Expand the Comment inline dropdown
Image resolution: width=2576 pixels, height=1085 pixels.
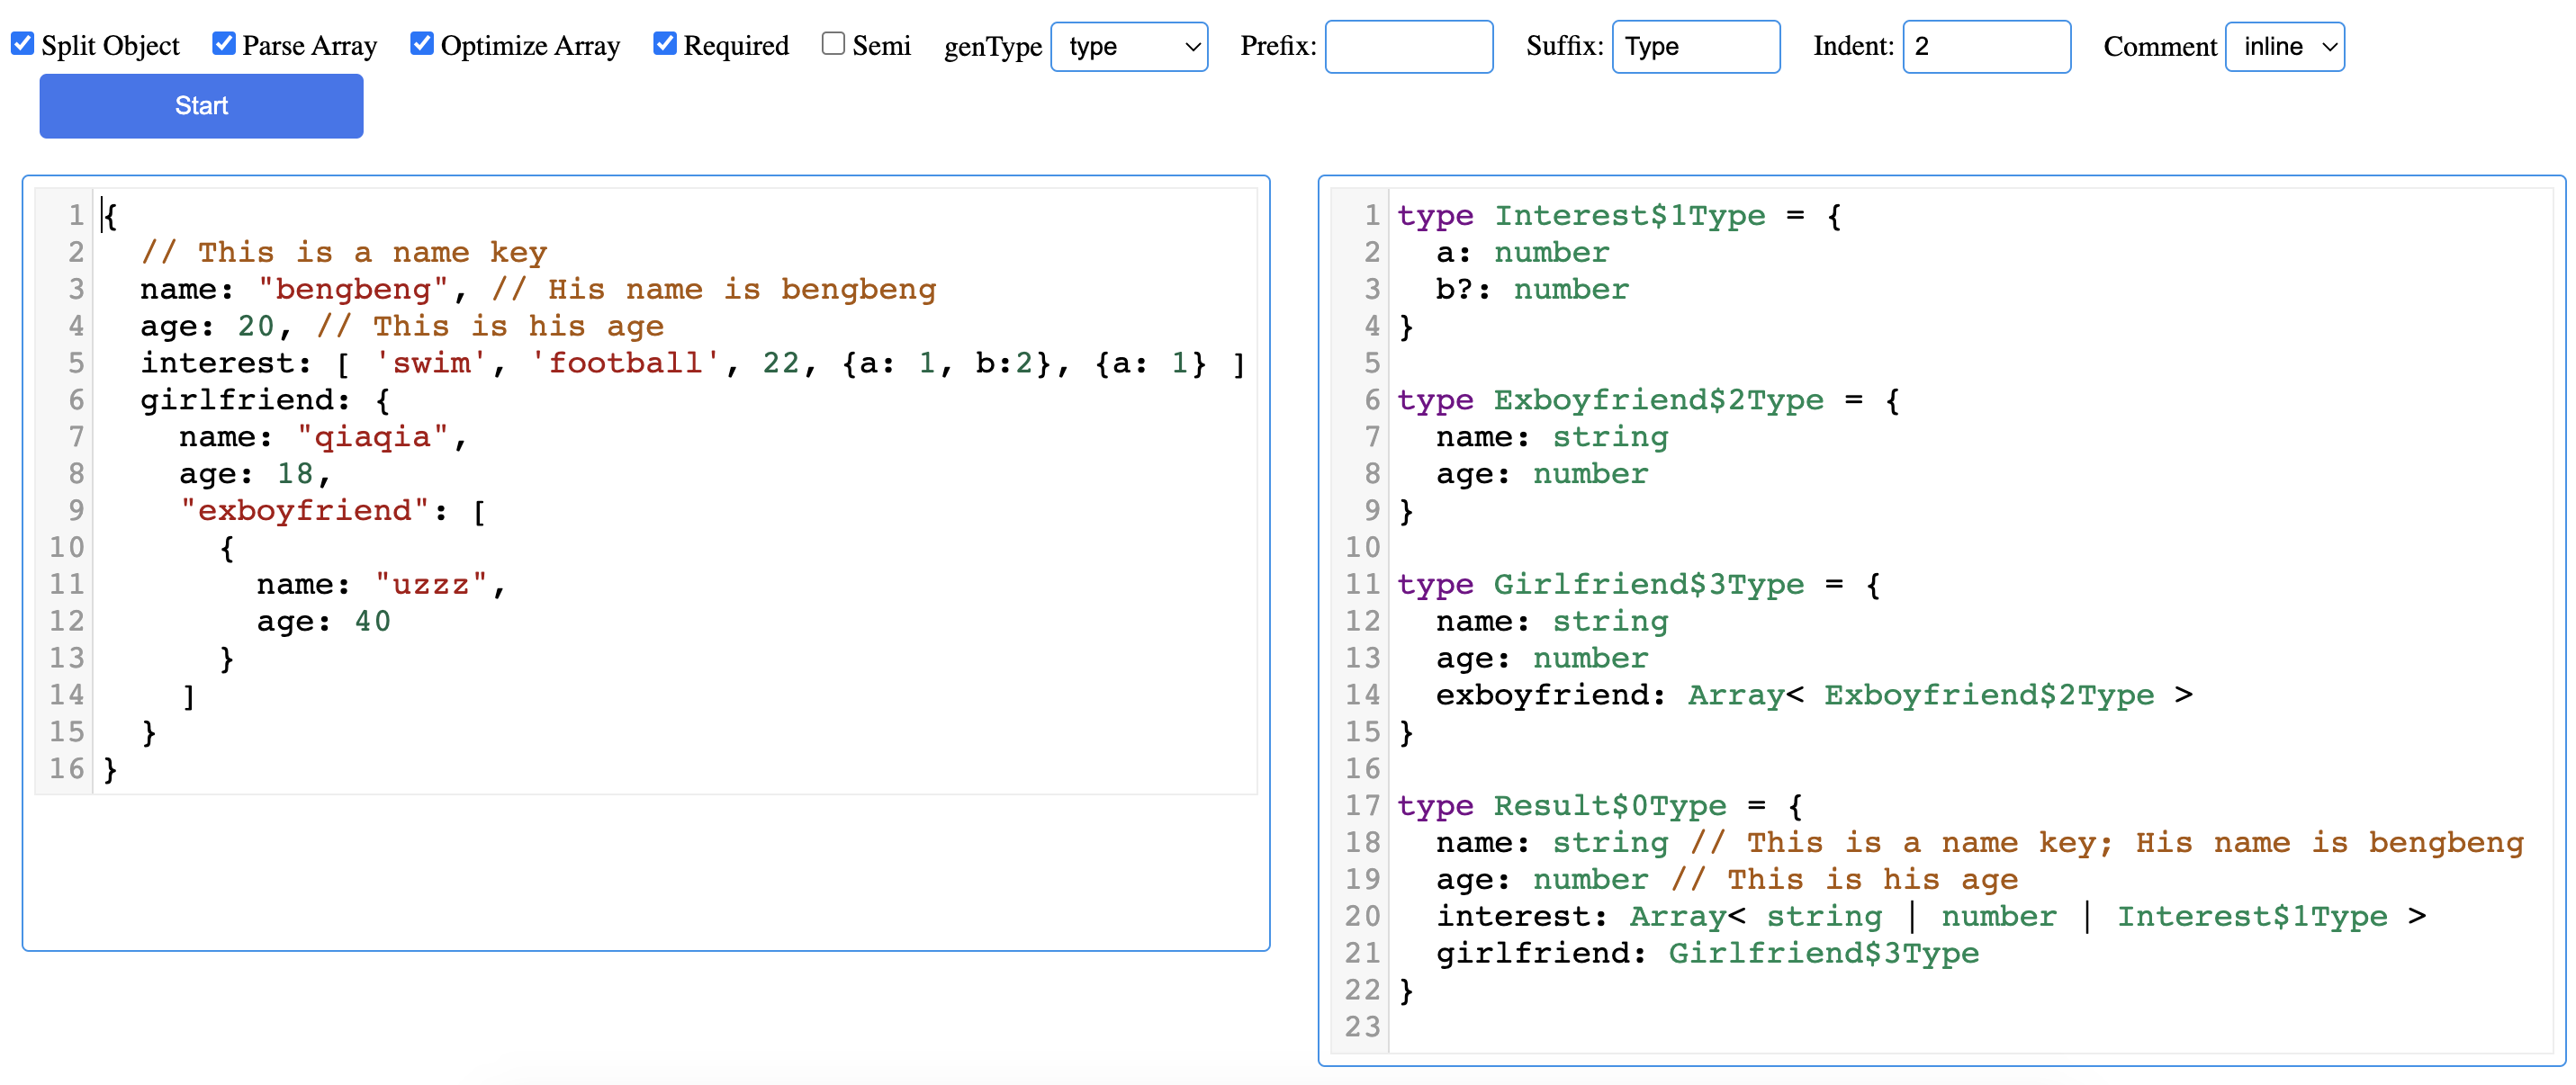[x=2284, y=47]
